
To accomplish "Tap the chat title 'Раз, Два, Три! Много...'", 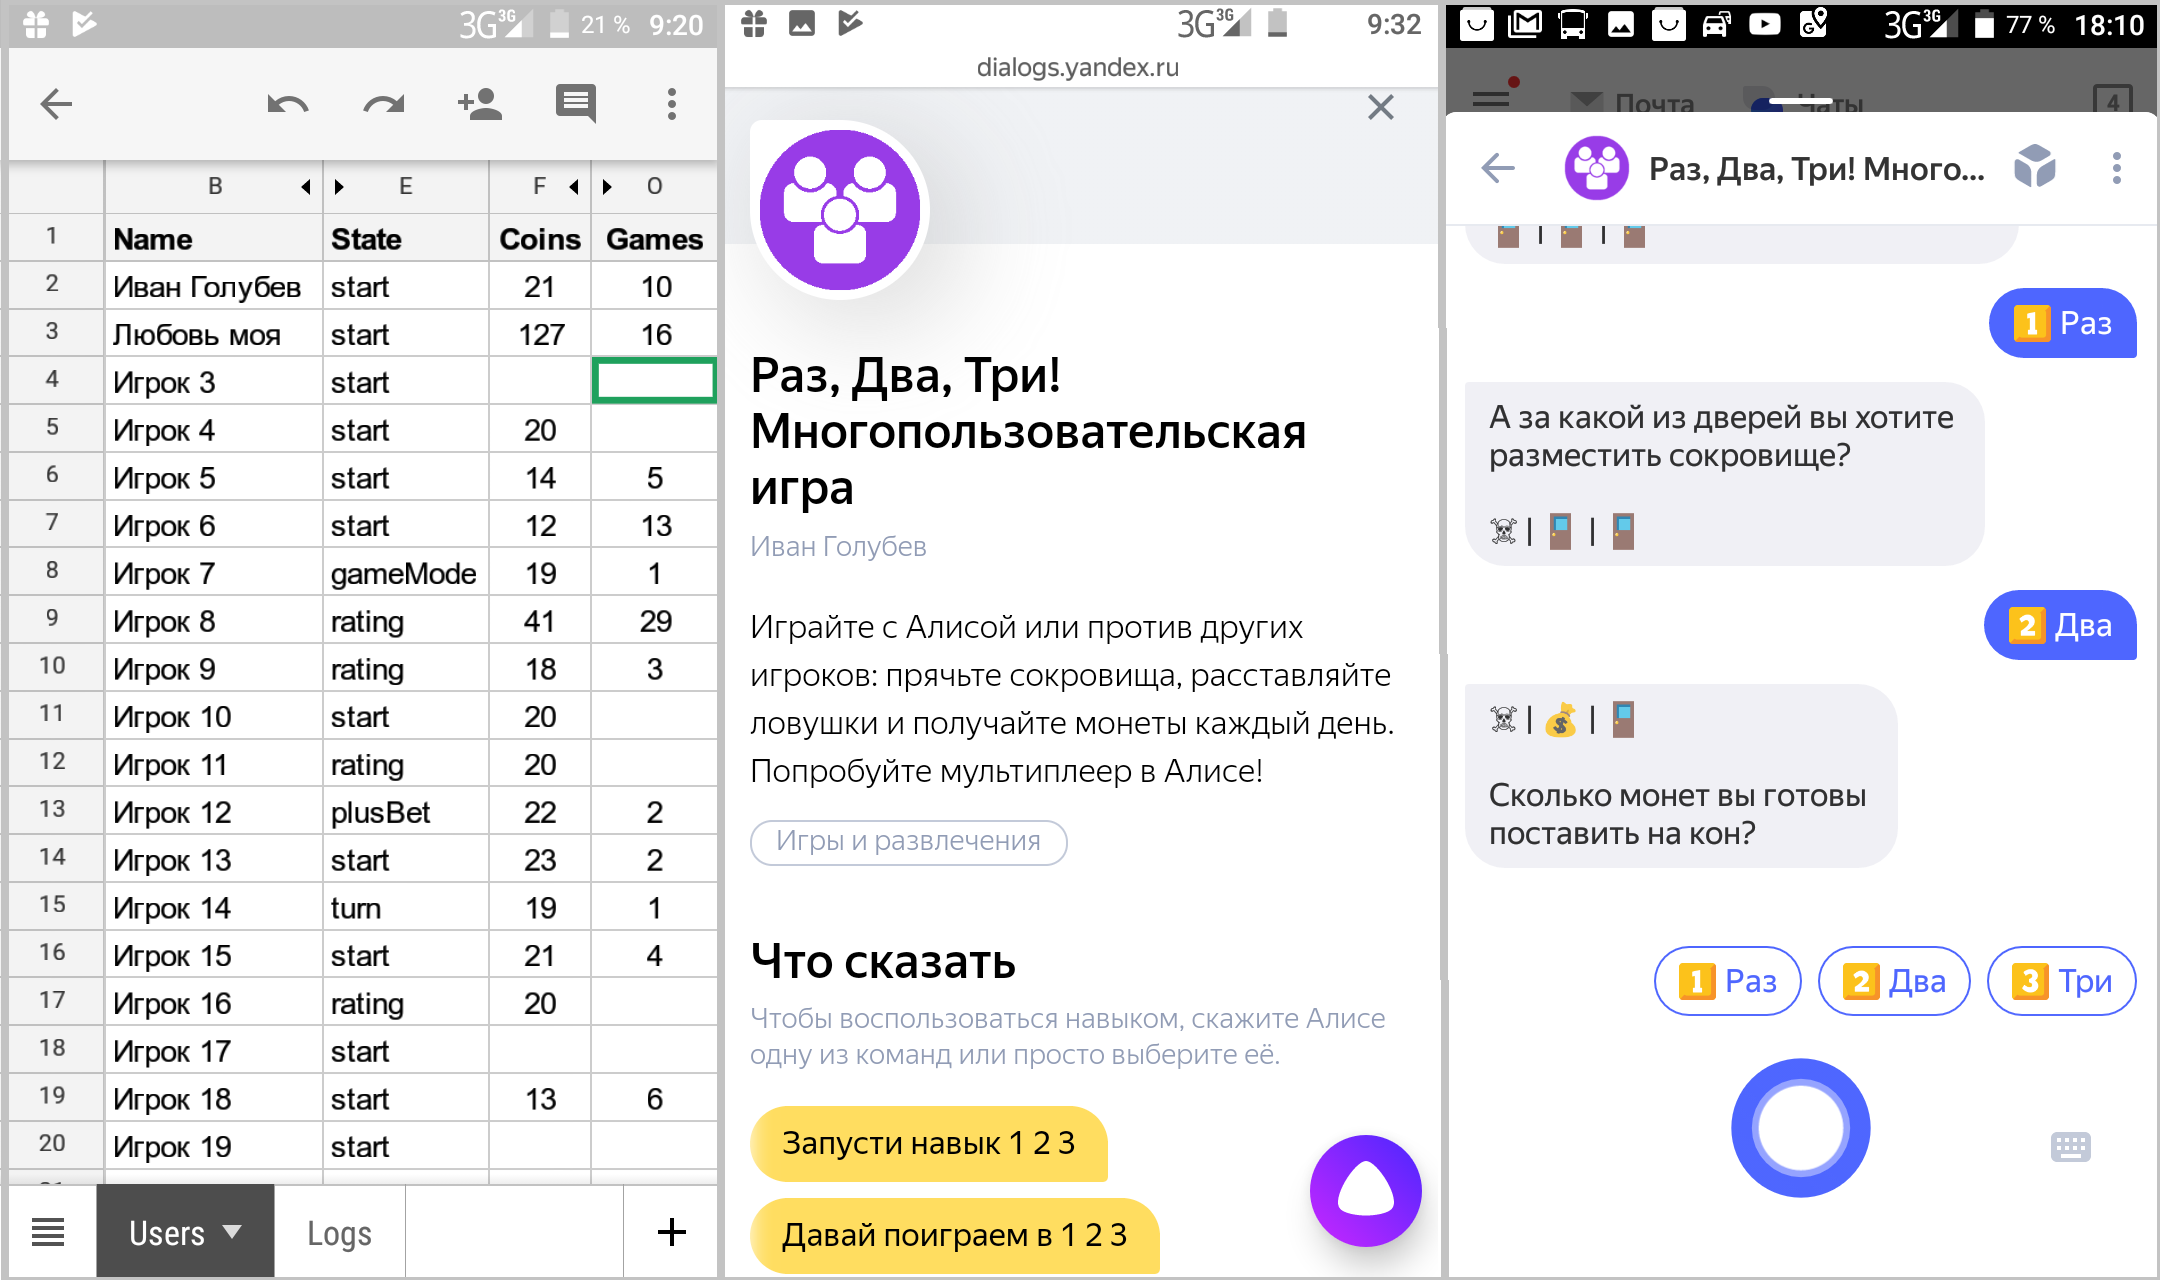I will [1816, 169].
